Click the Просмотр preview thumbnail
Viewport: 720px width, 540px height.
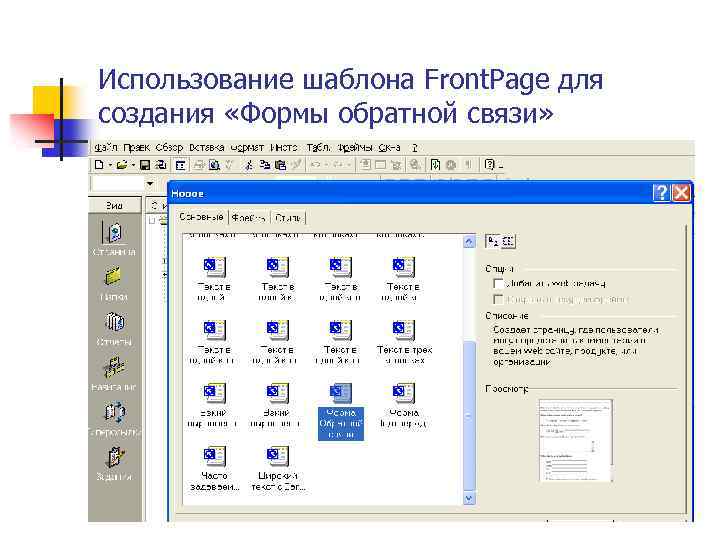576,440
